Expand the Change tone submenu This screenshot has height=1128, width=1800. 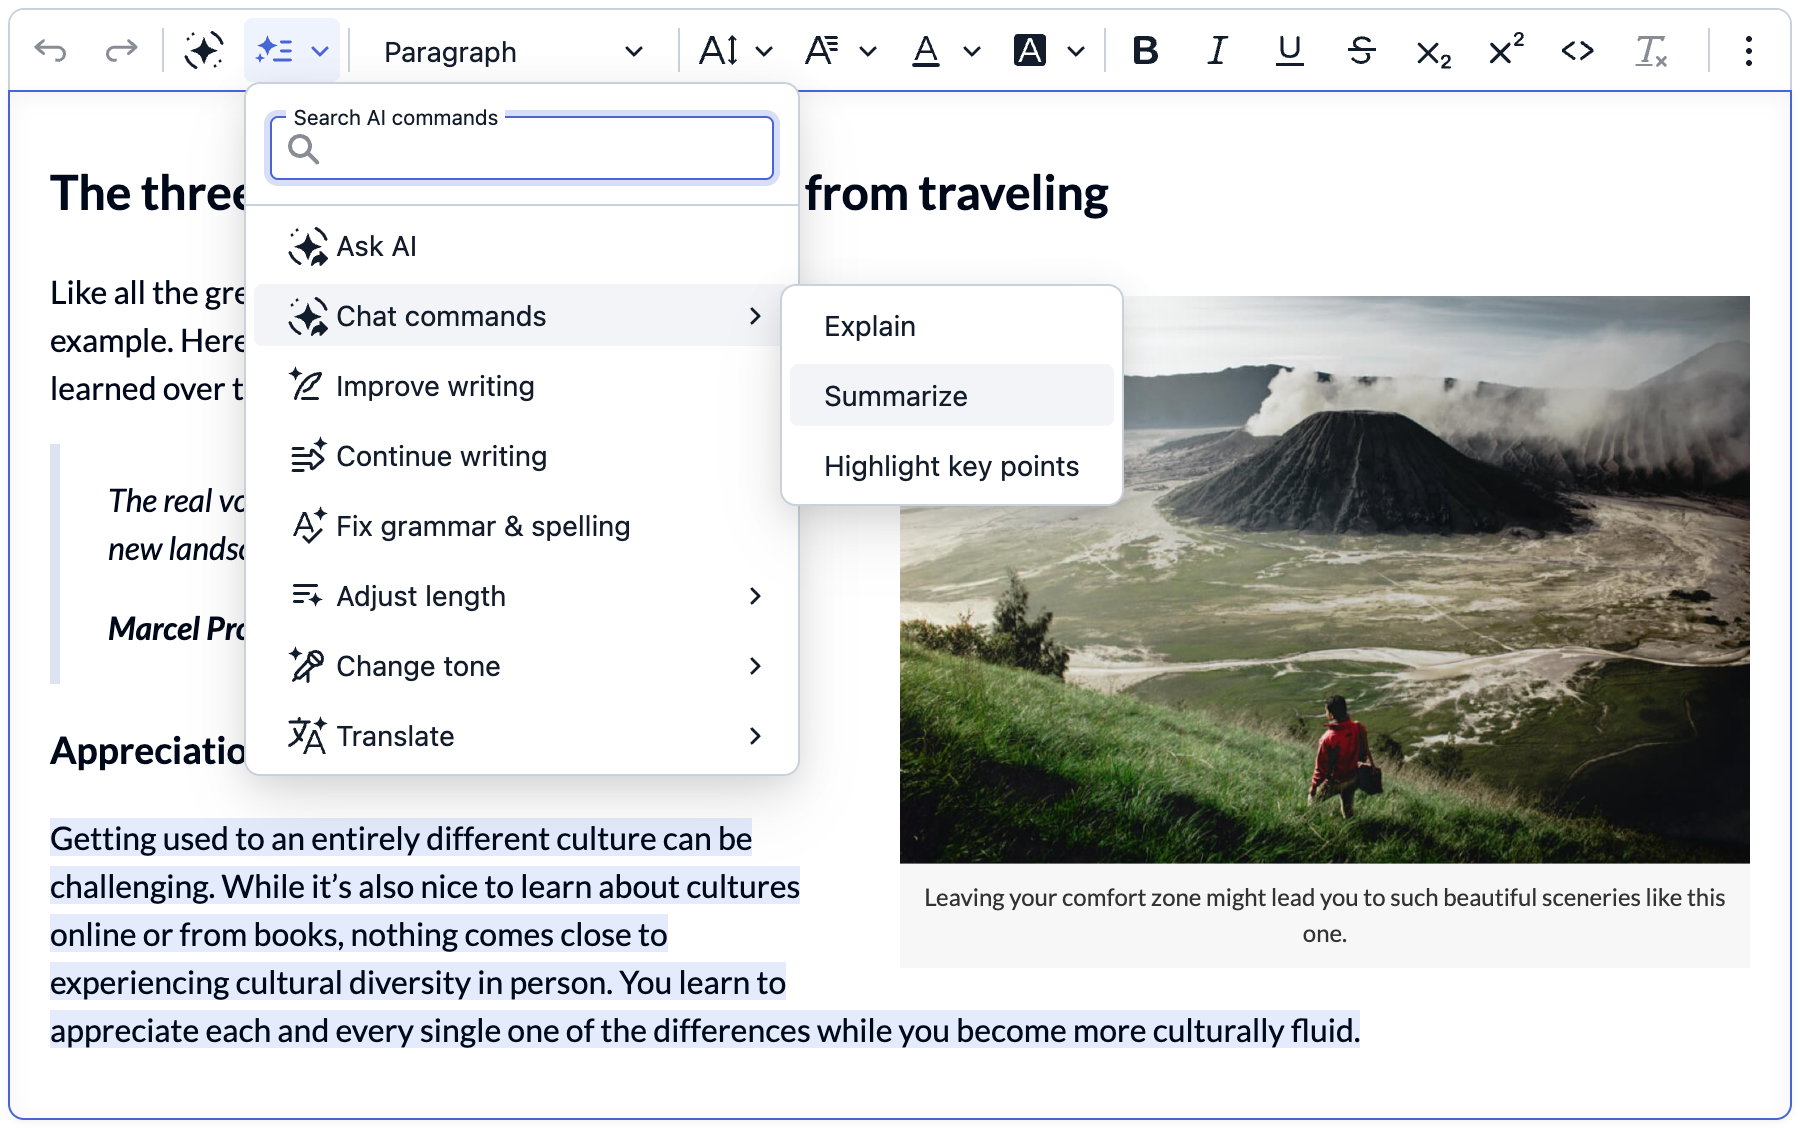(522, 666)
